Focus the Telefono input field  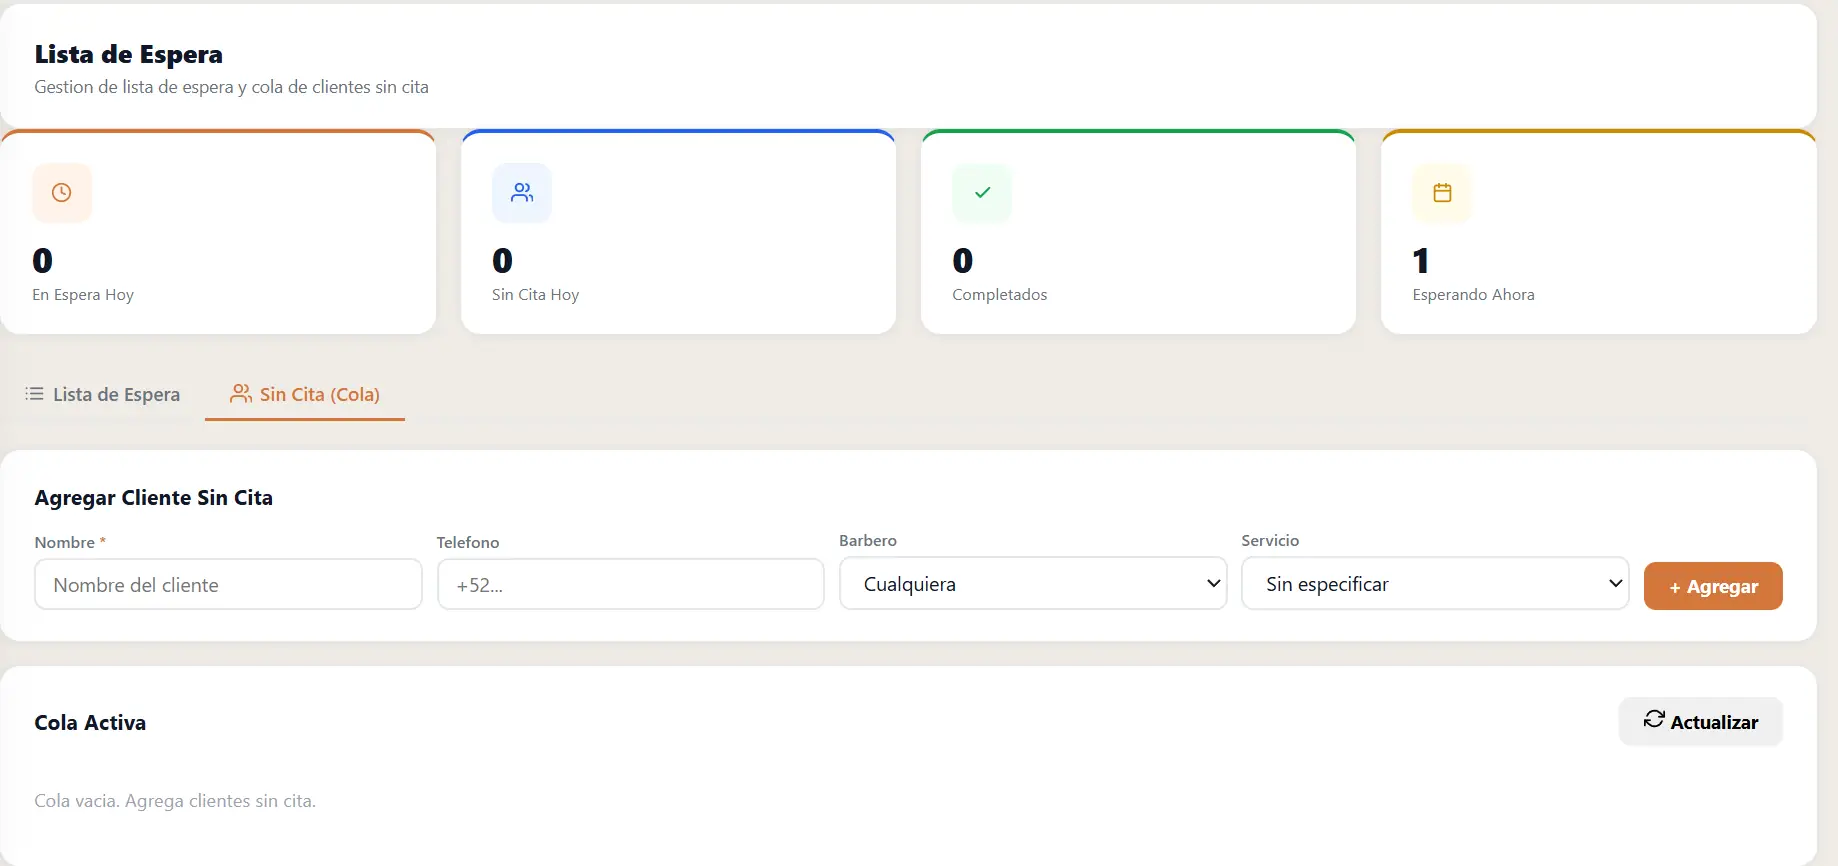pos(631,585)
